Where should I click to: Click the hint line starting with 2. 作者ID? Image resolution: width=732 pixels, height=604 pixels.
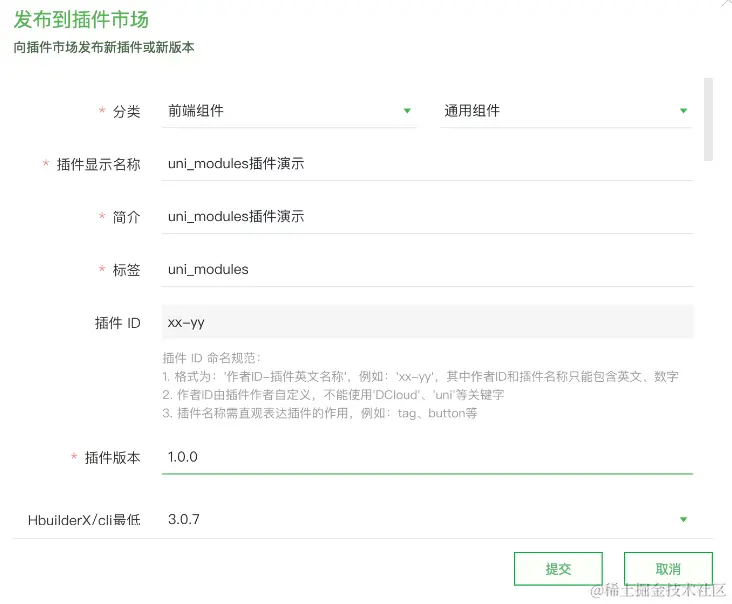tap(333, 395)
